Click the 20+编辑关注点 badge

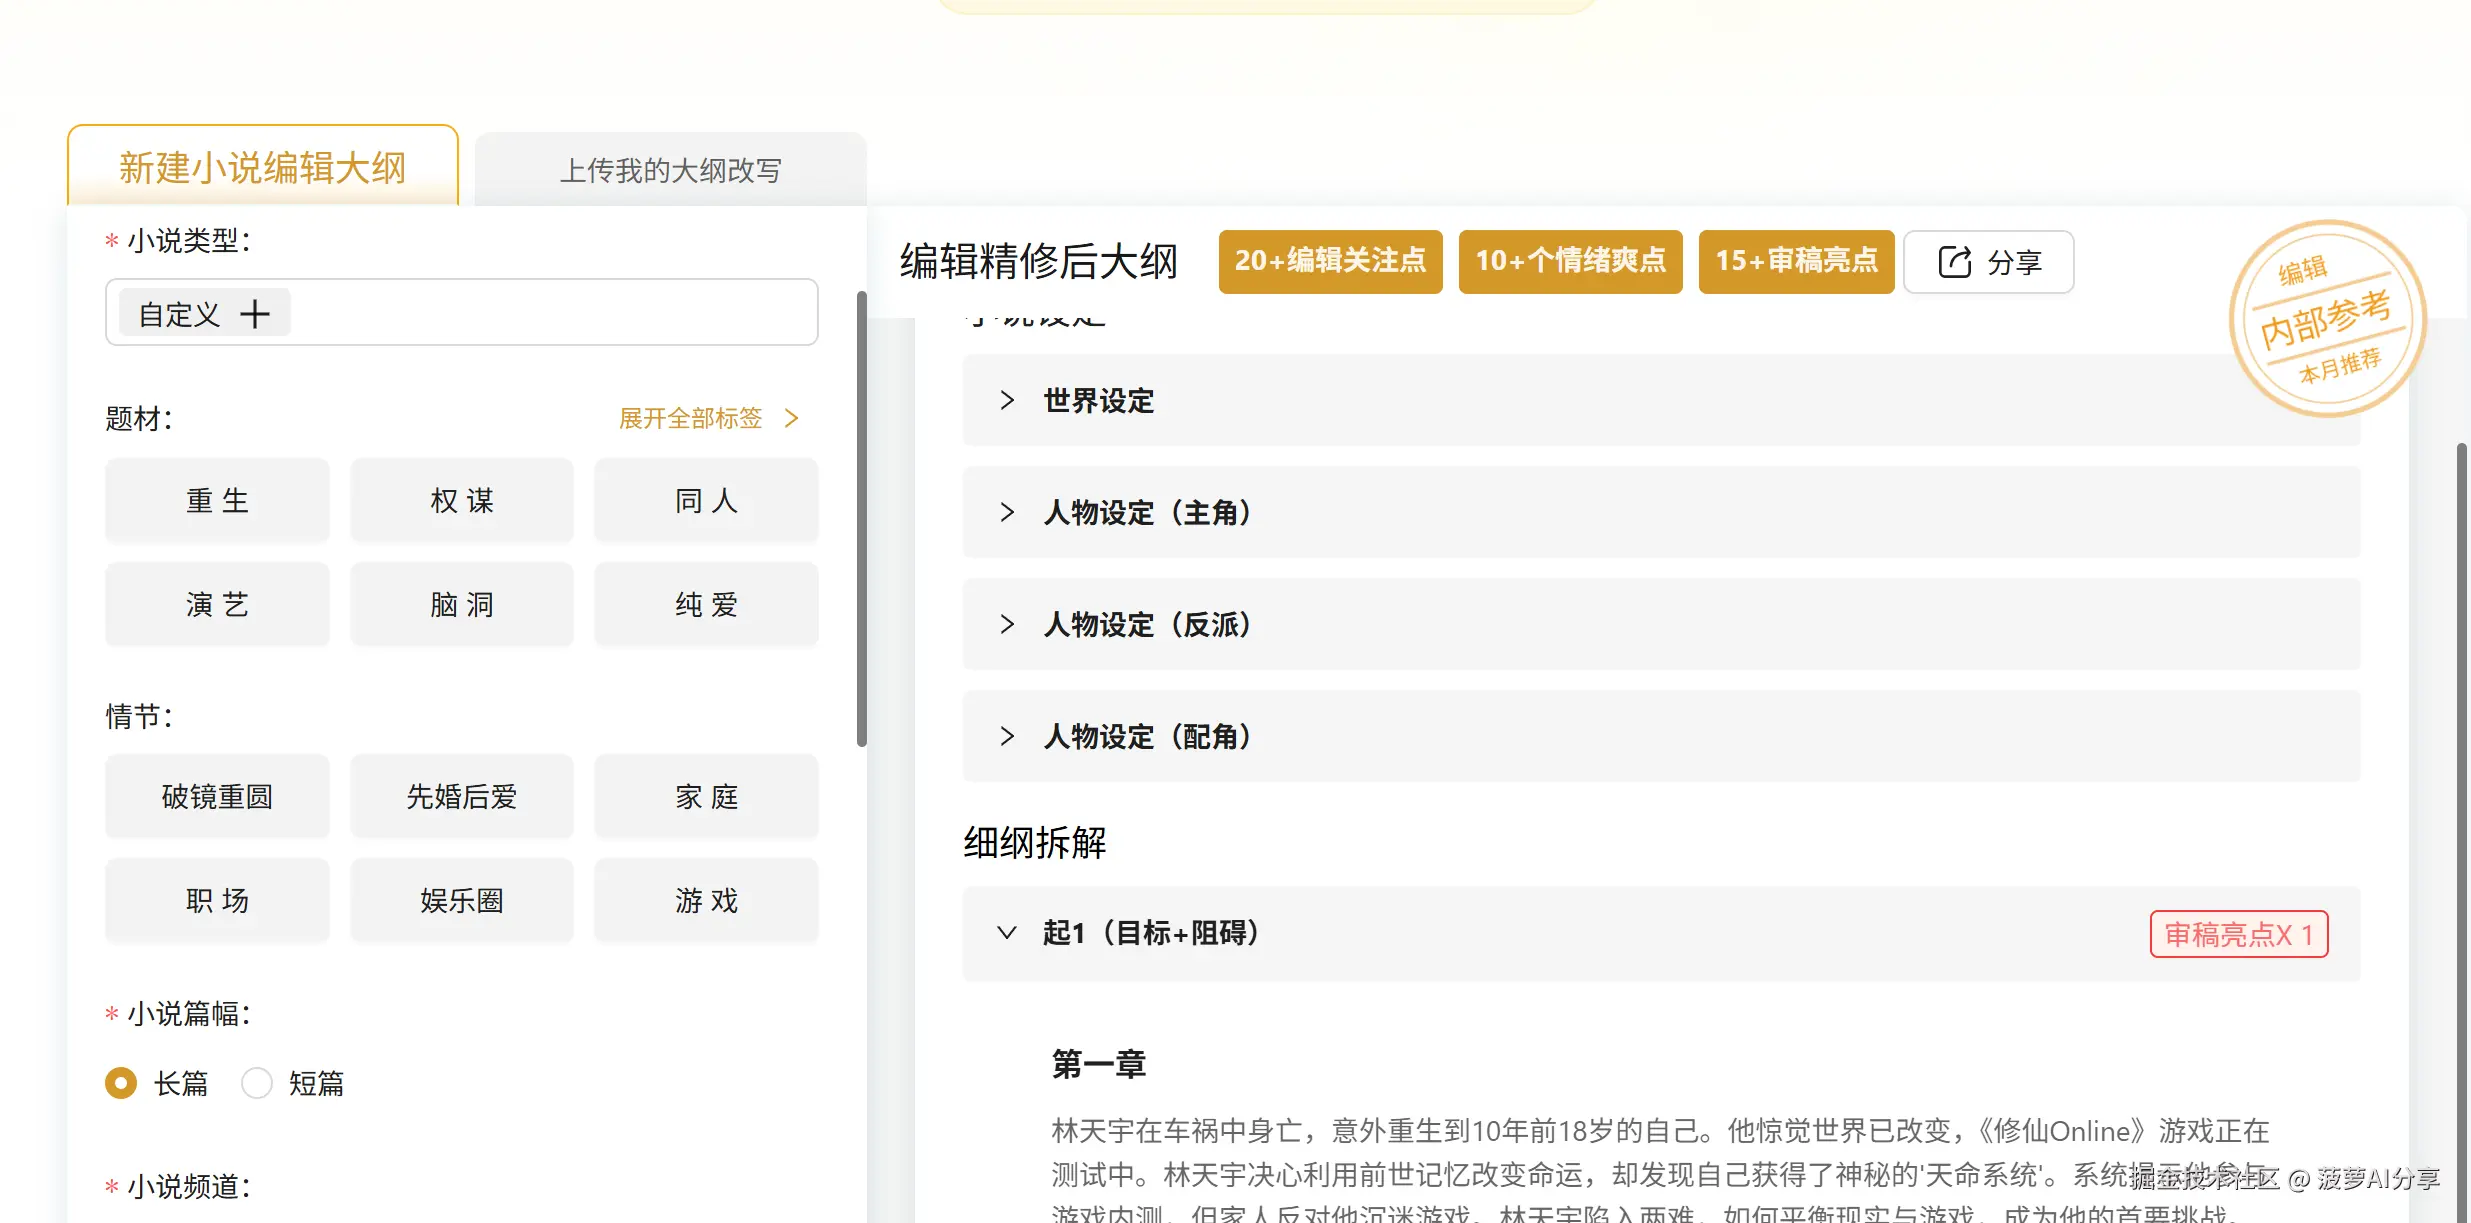pyautogui.click(x=1329, y=261)
